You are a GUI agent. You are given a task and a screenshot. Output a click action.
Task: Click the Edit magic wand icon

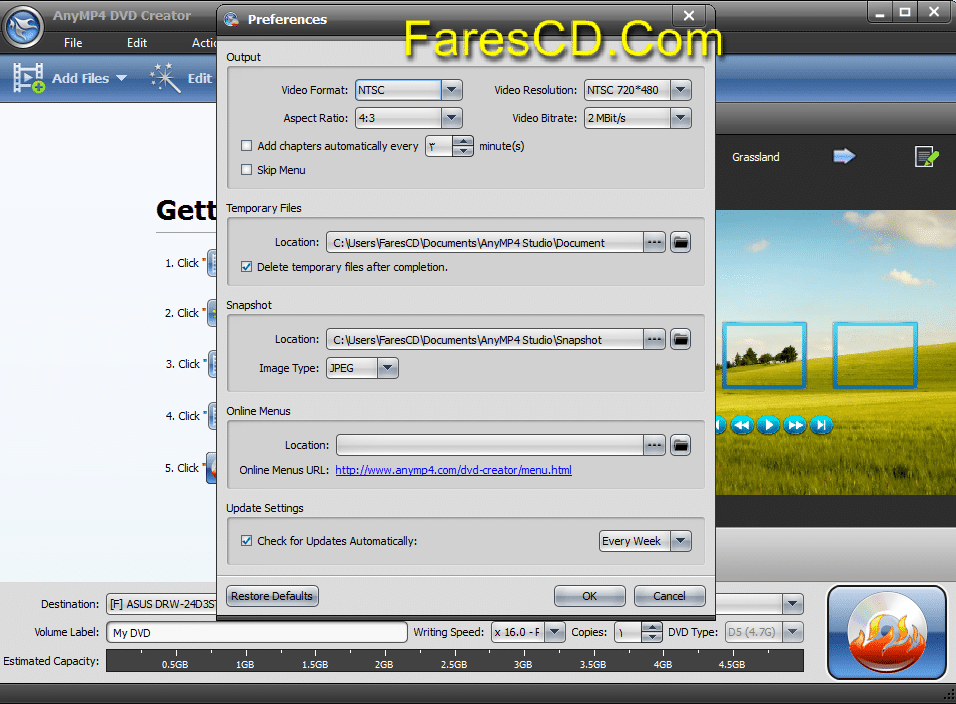tap(165, 78)
